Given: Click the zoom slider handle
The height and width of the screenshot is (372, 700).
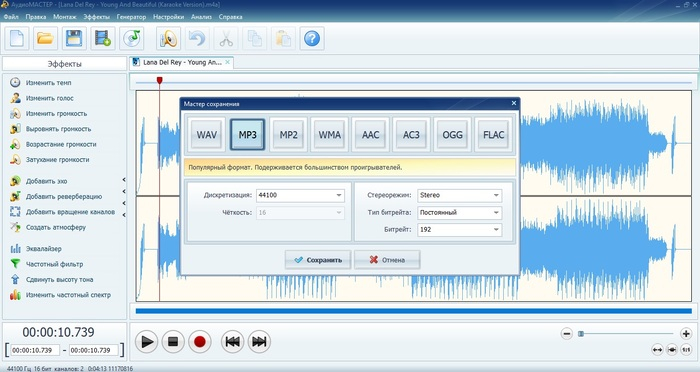Looking at the screenshot, I should (581, 334).
